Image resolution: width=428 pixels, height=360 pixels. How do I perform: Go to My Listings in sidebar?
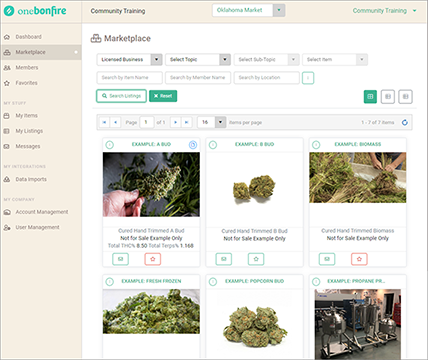29,131
